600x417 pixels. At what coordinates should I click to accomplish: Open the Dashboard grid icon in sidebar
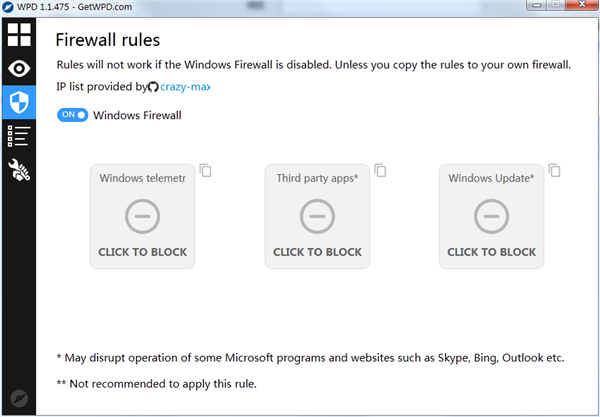point(19,35)
